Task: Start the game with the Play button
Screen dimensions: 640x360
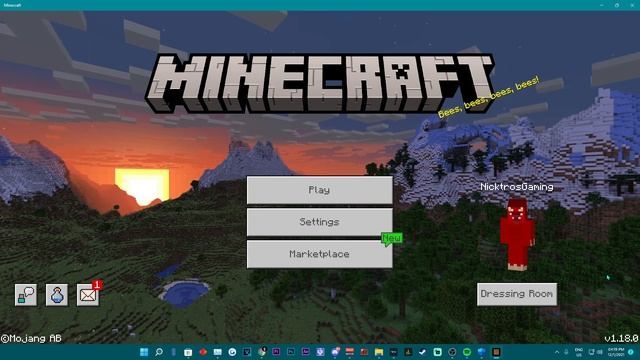Action: click(x=319, y=190)
